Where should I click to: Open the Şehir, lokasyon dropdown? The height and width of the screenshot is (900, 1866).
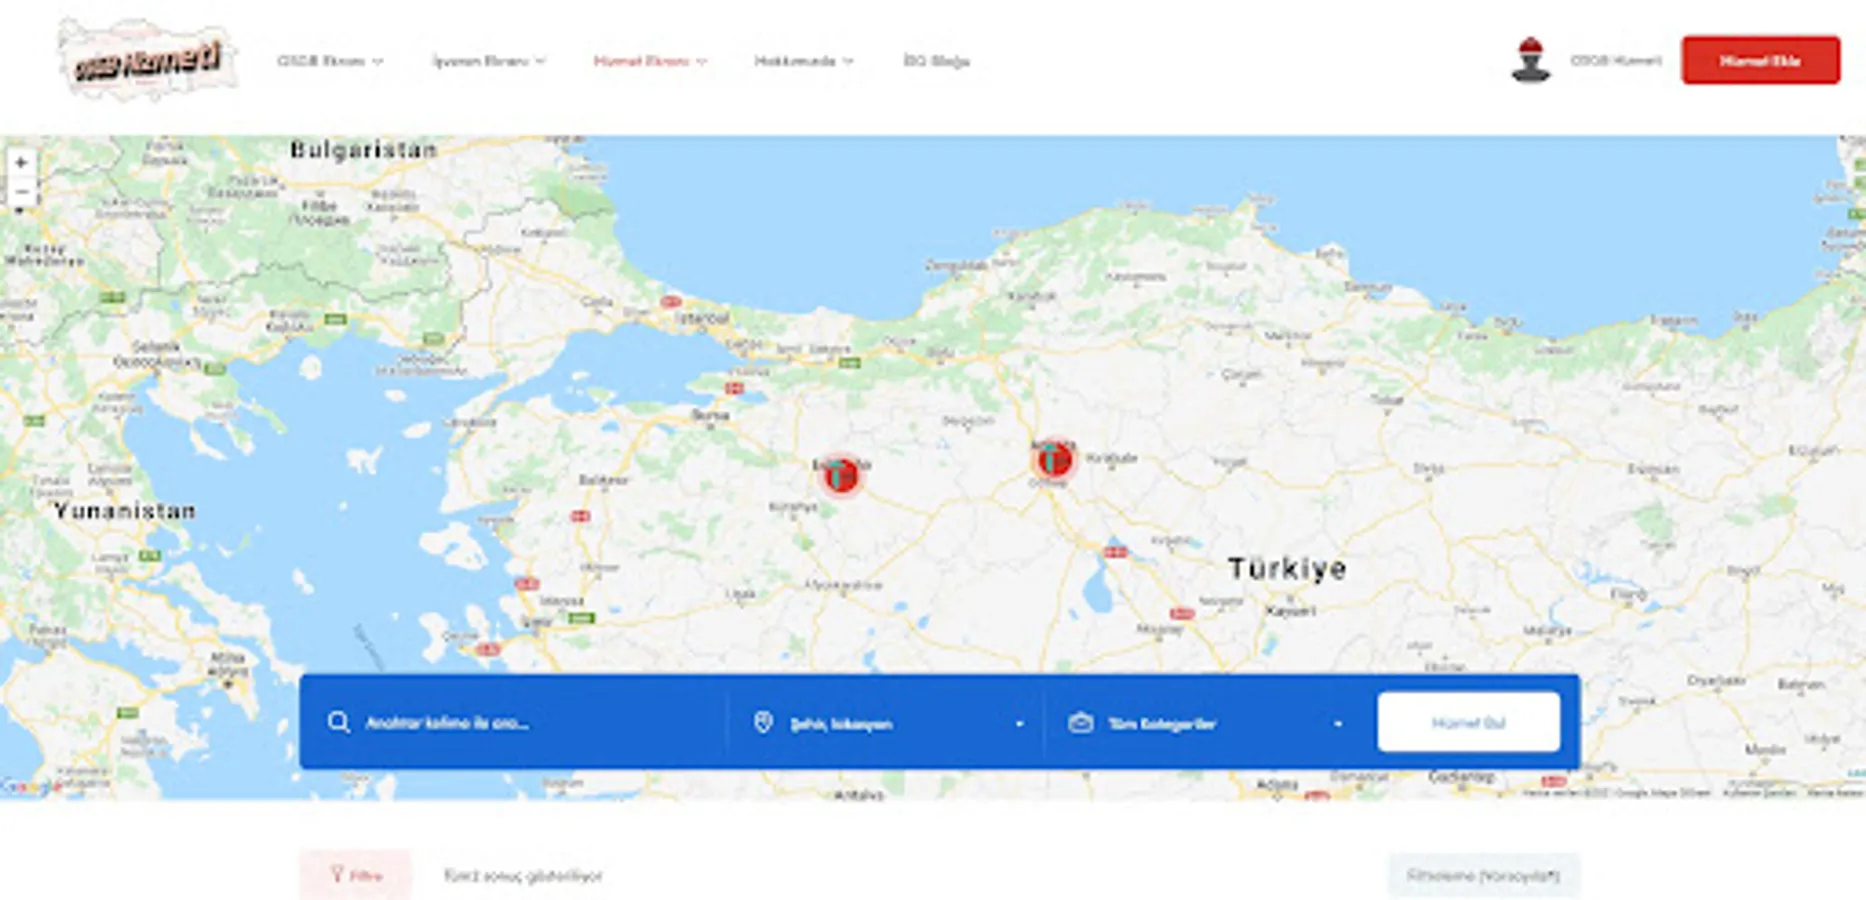[x=888, y=723]
